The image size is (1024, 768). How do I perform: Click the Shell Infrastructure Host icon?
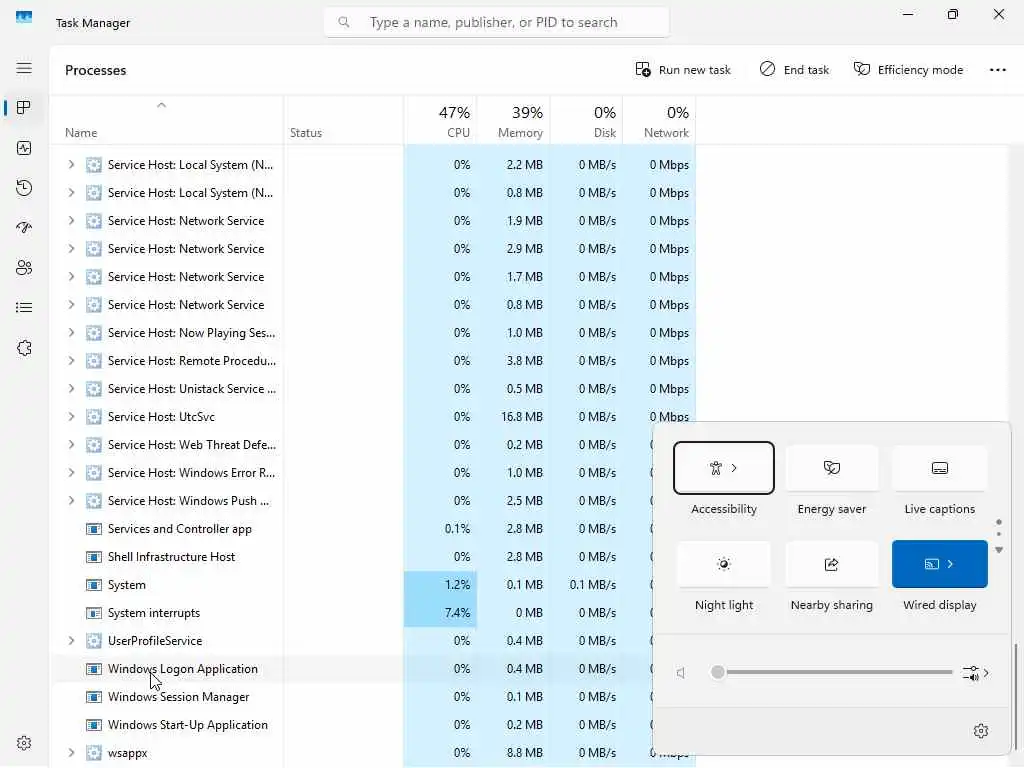click(x=94, y=557)
